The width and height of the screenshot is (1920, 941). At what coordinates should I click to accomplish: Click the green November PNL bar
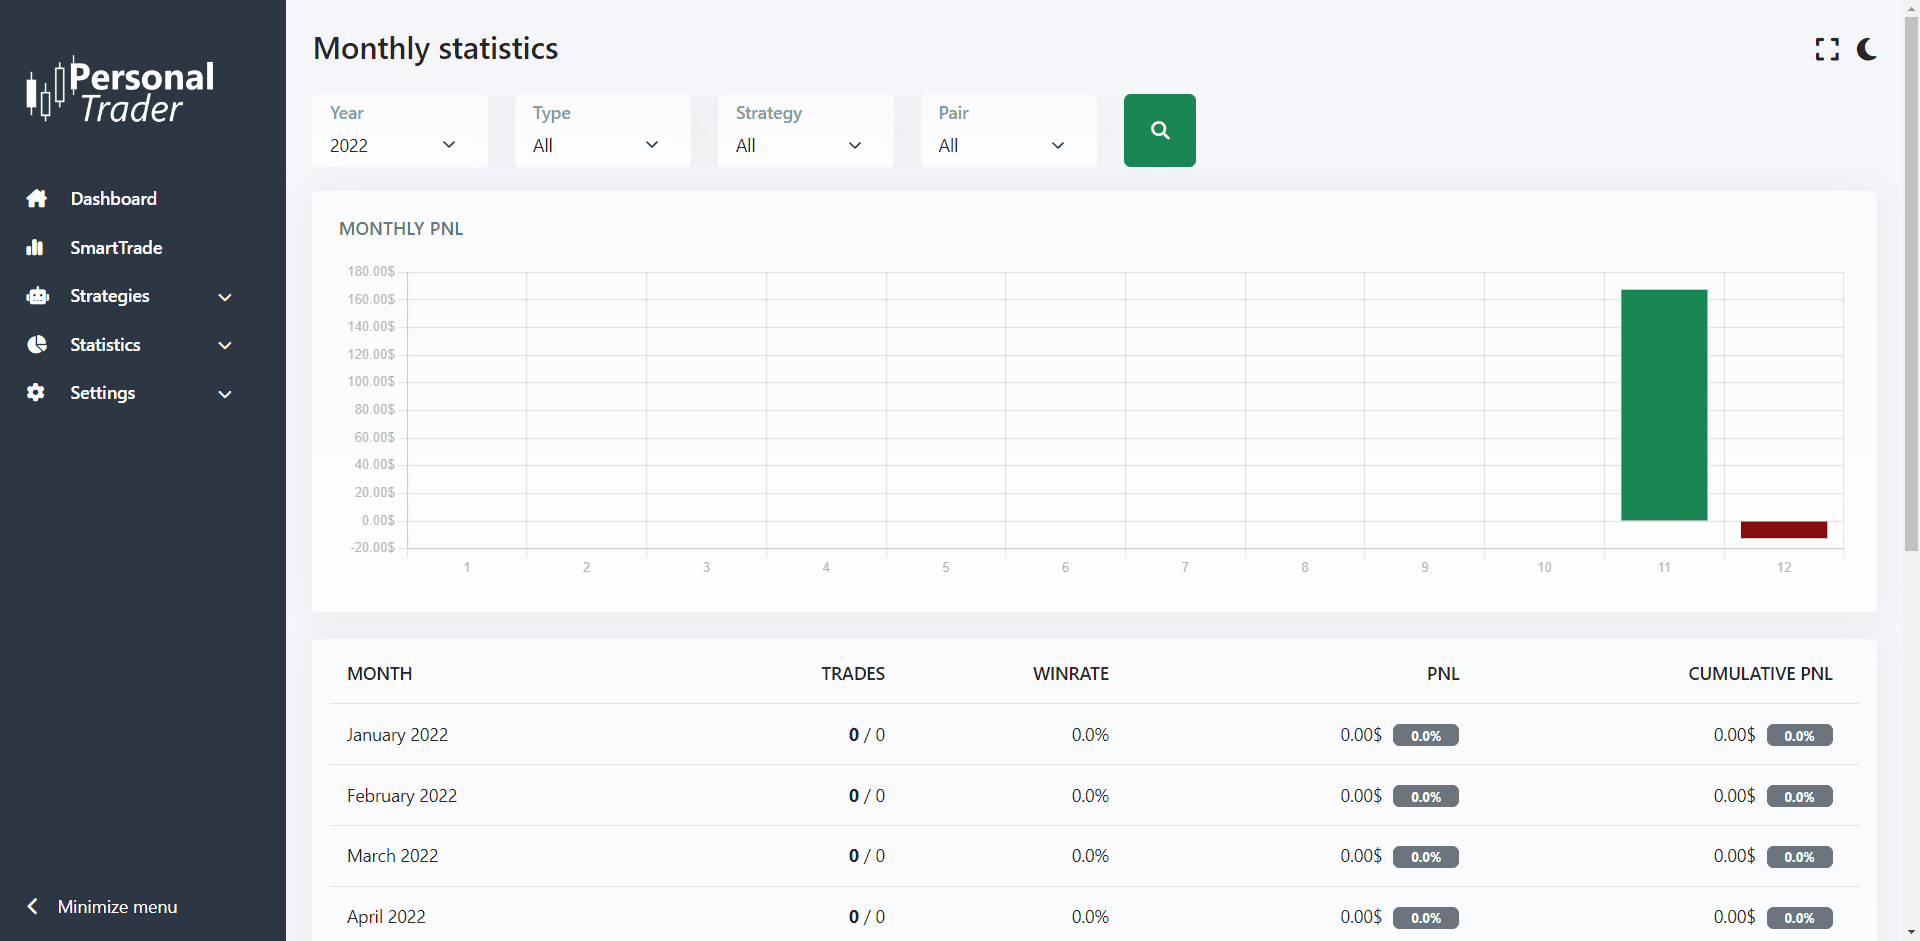(x=1663, y=405)
